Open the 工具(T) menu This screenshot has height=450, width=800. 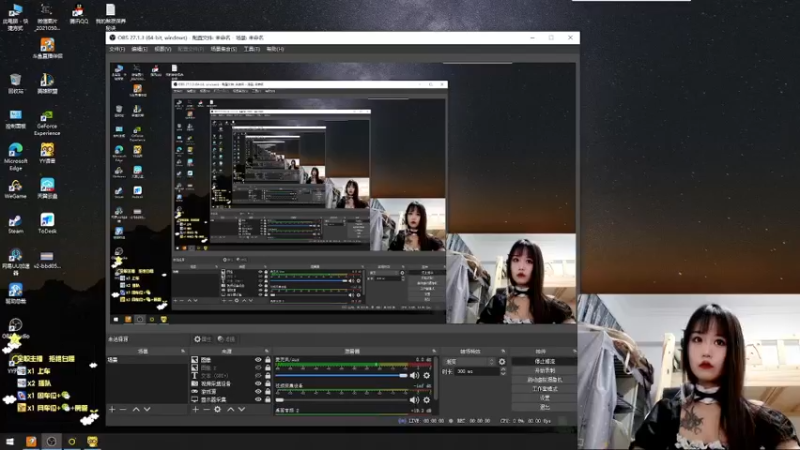(x=252, y=49)
